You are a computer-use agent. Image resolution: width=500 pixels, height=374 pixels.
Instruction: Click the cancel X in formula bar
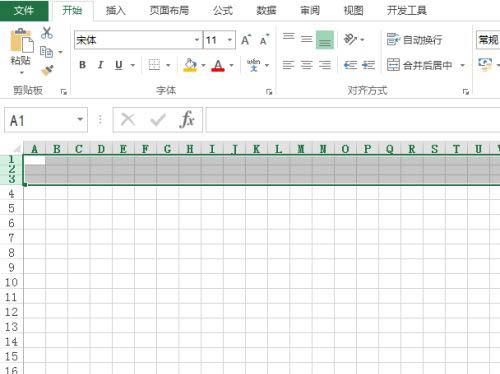128,119
